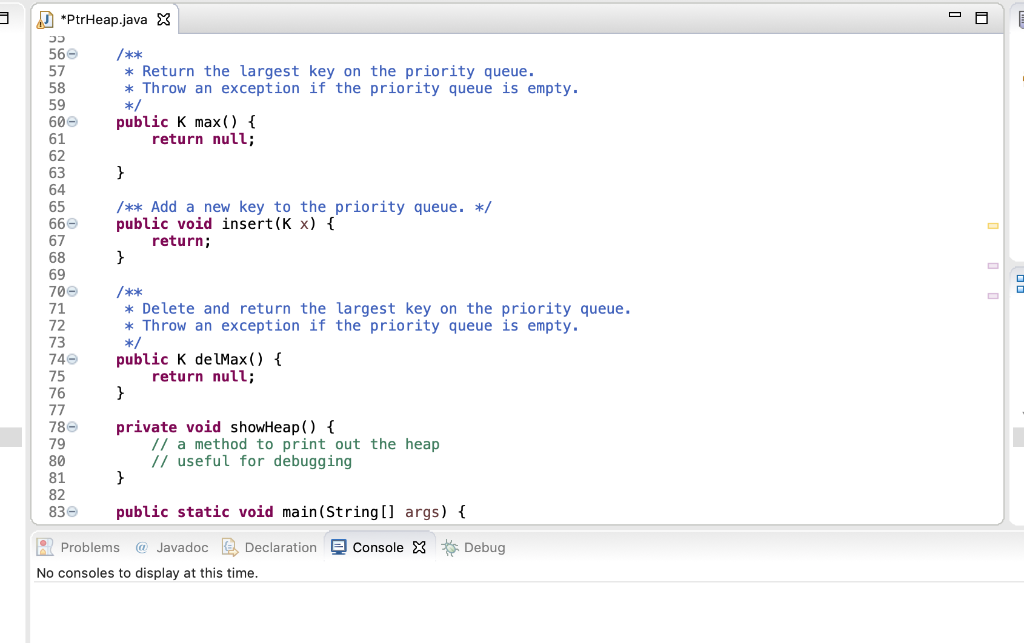
Task: Click the Debug bug icon
Action: (450, 547)
